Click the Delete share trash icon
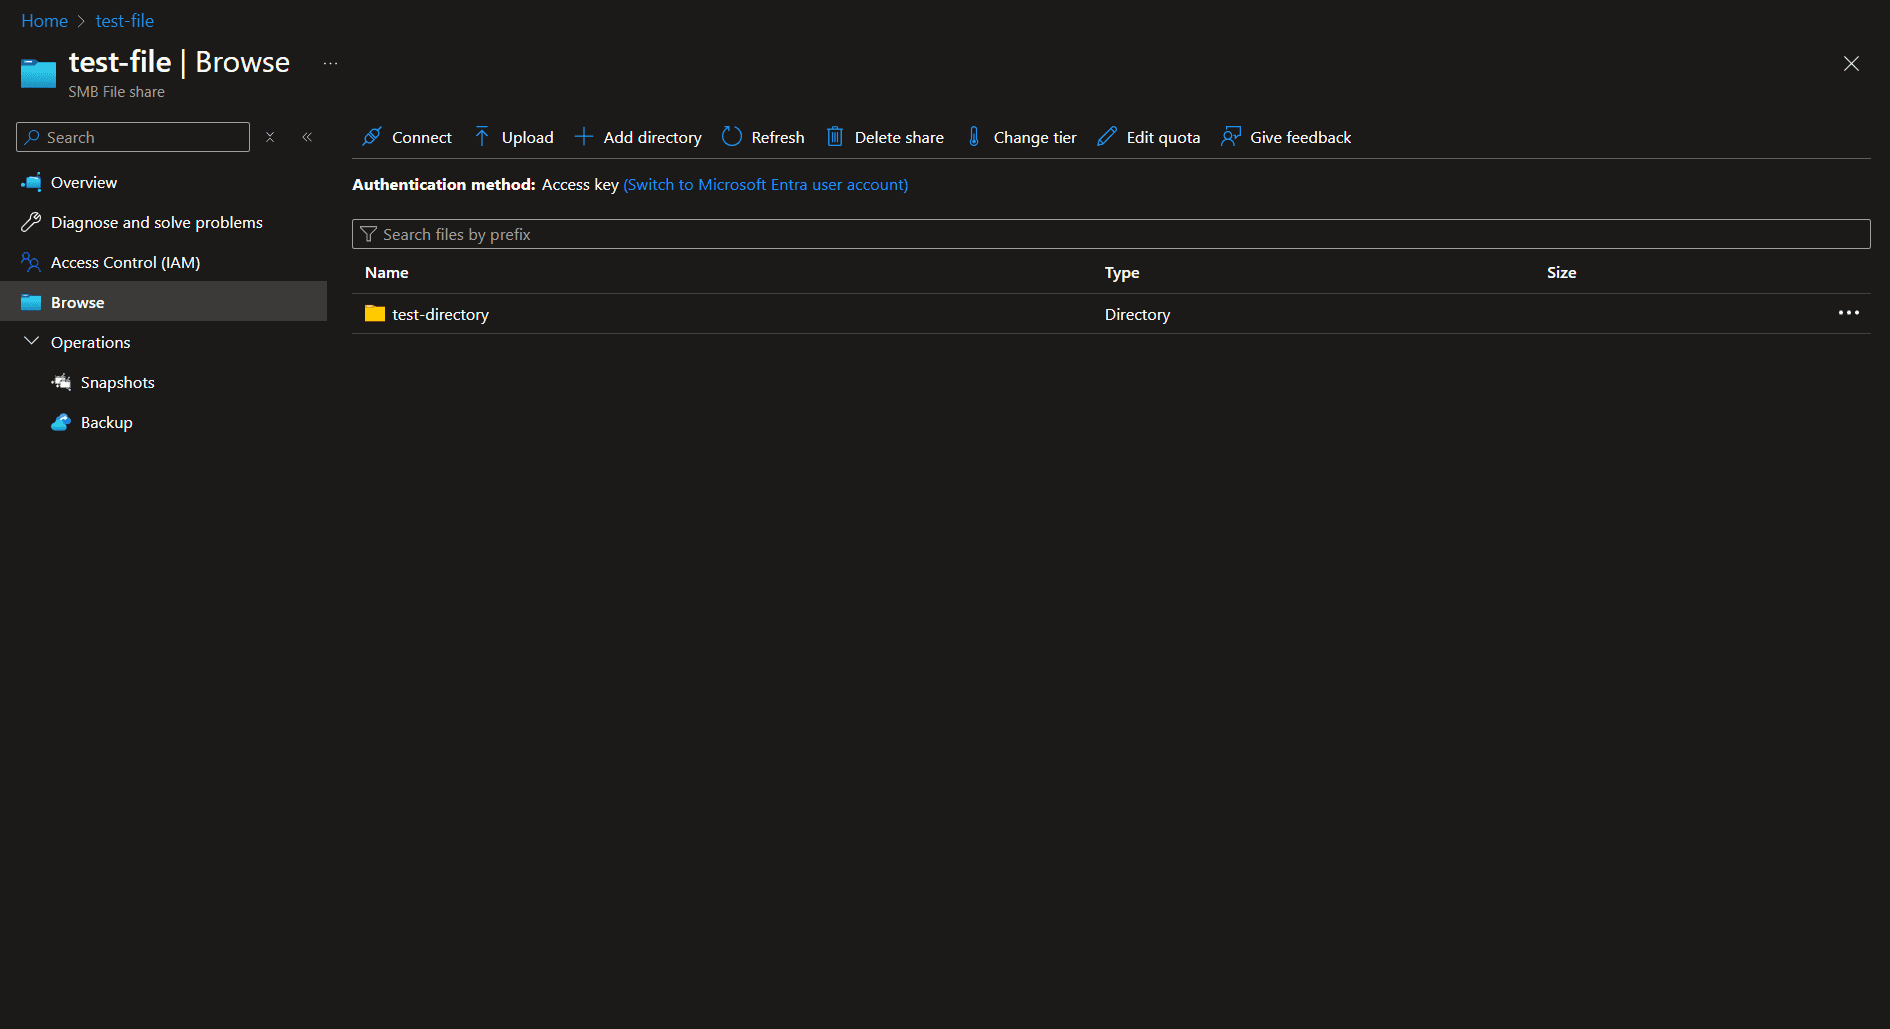The width and height of the screenshot is (1890, 1029). tap(836, 137)
